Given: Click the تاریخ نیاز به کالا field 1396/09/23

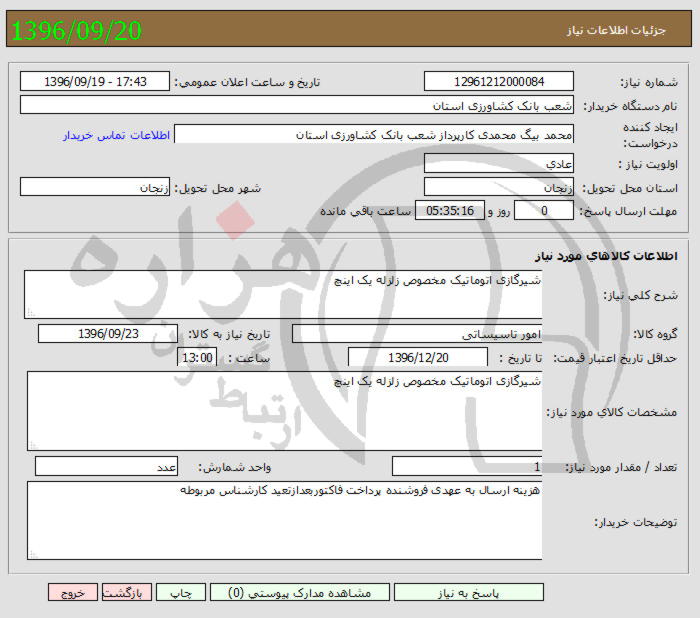Looking at the screenshot, I should click(x=108, y=334).
